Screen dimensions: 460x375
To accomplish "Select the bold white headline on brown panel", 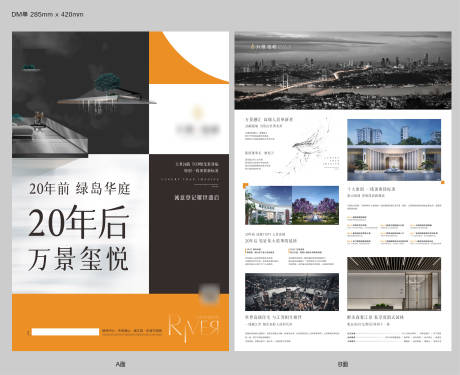I will point(197,197).
